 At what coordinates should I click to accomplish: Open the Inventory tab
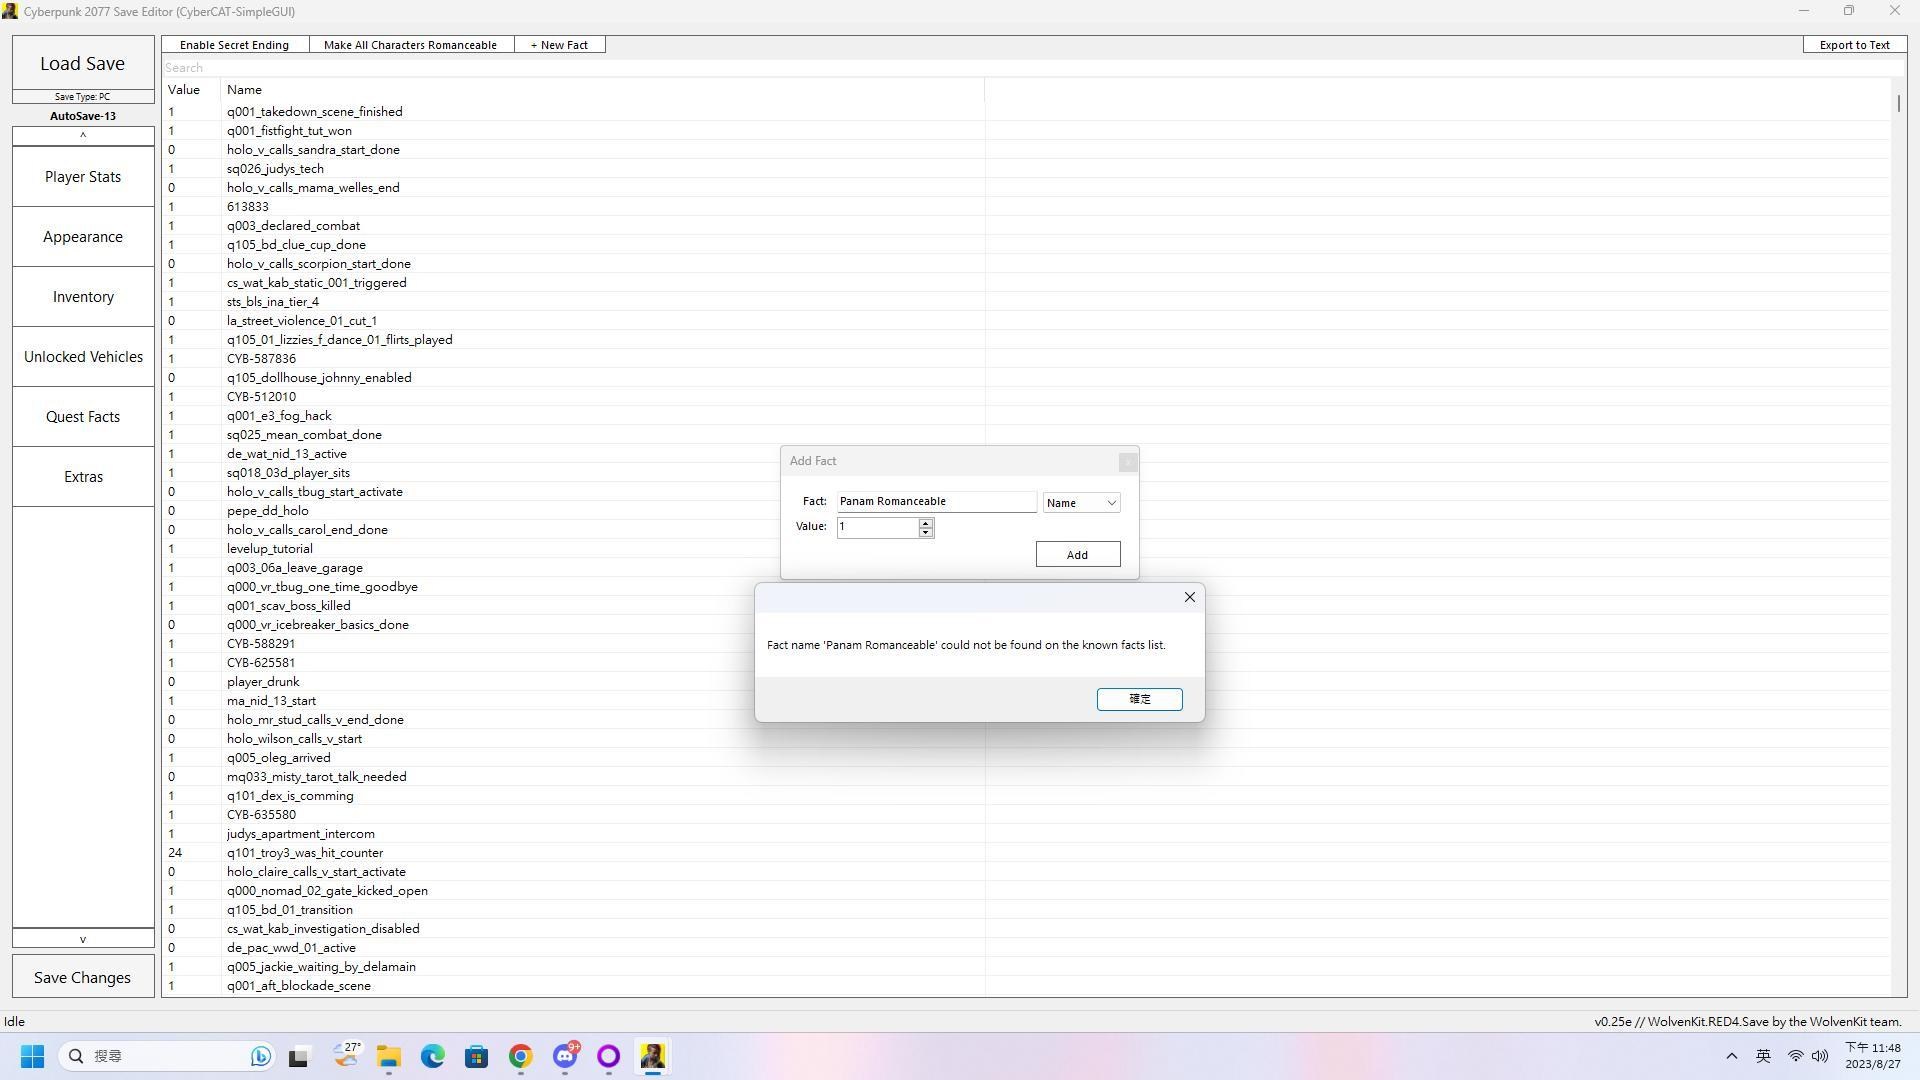tap(83, 297)
